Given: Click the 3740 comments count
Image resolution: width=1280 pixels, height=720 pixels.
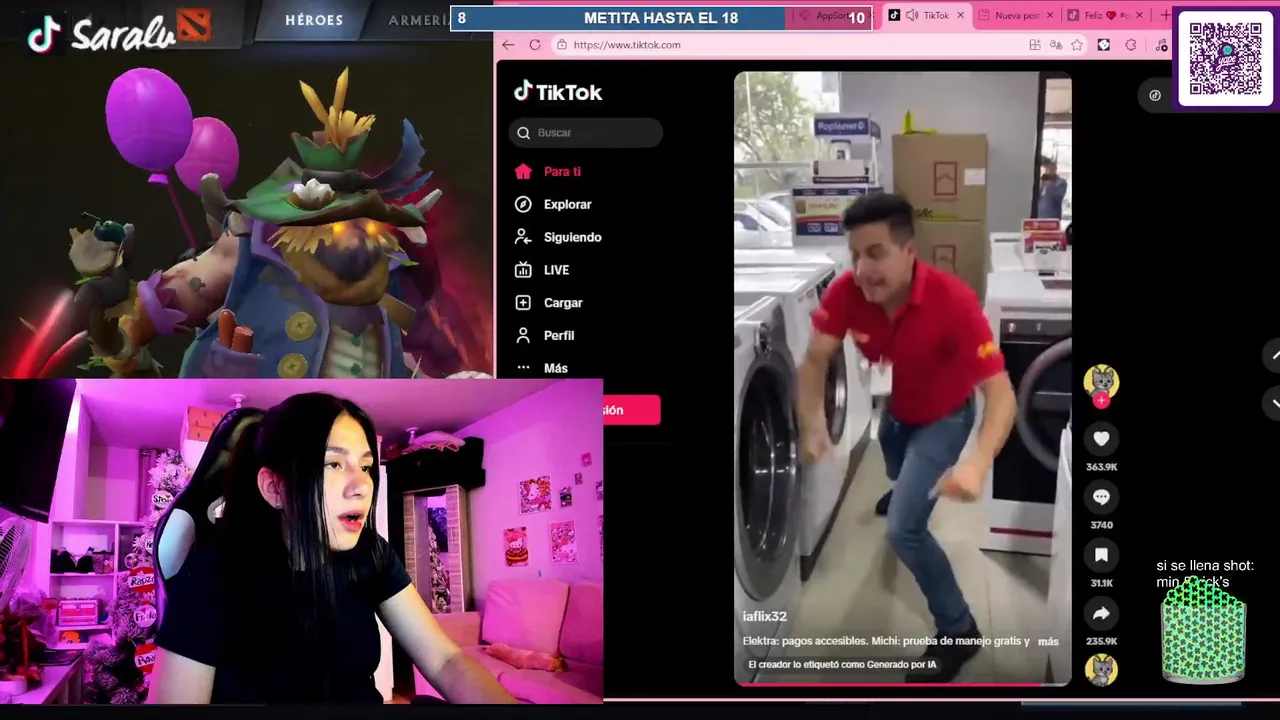Looking at the screenshot, I should click(x=1101, y=525).
